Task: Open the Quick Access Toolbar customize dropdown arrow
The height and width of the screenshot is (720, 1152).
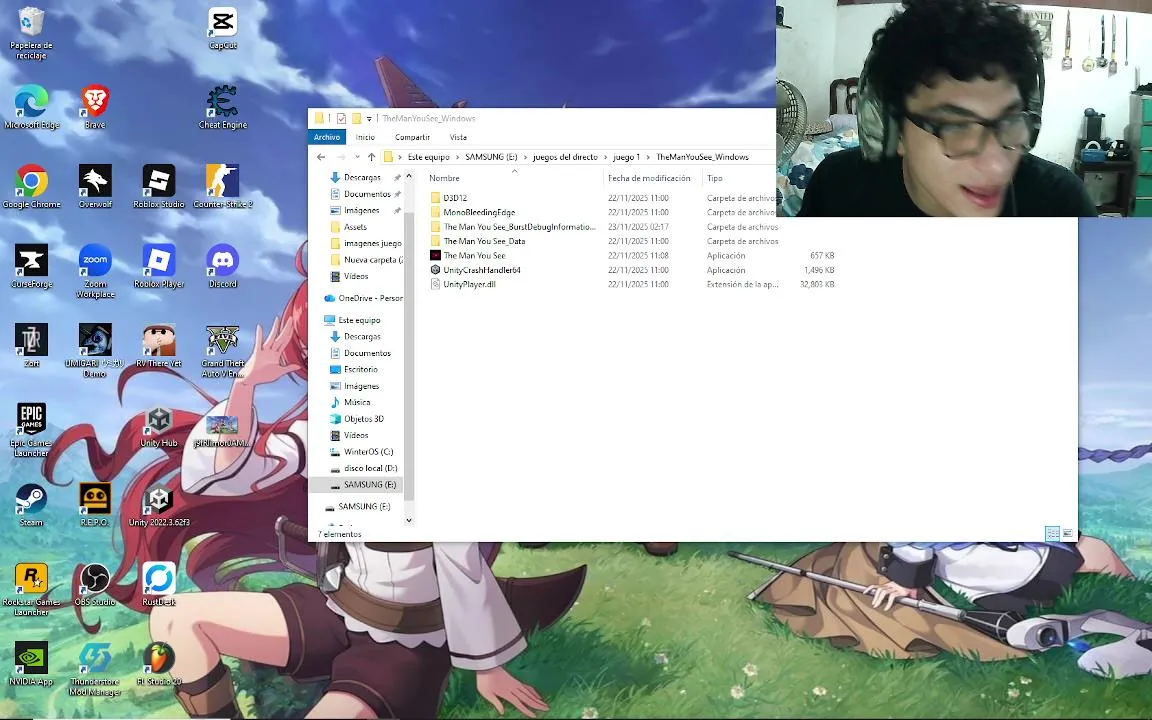Action: (x=369, y=119)
